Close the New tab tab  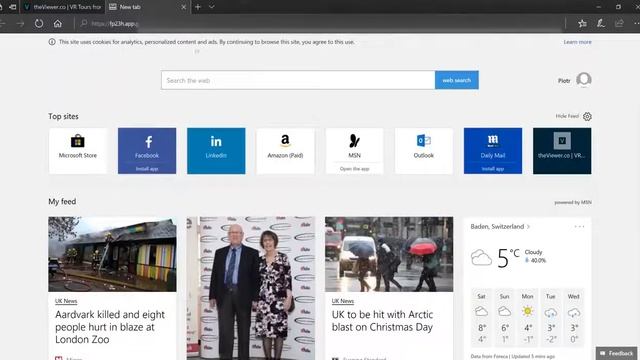[183, 7]
